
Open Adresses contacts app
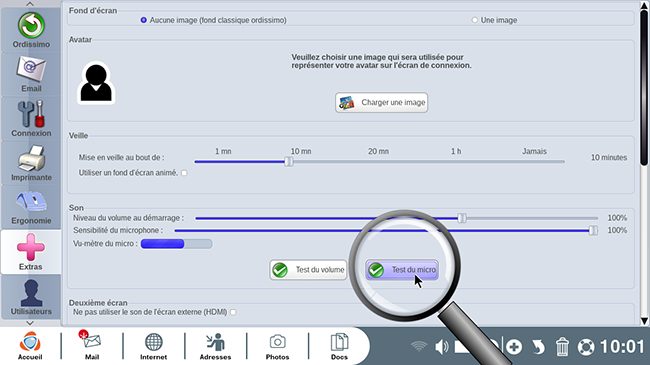click(x=215, y=346)
